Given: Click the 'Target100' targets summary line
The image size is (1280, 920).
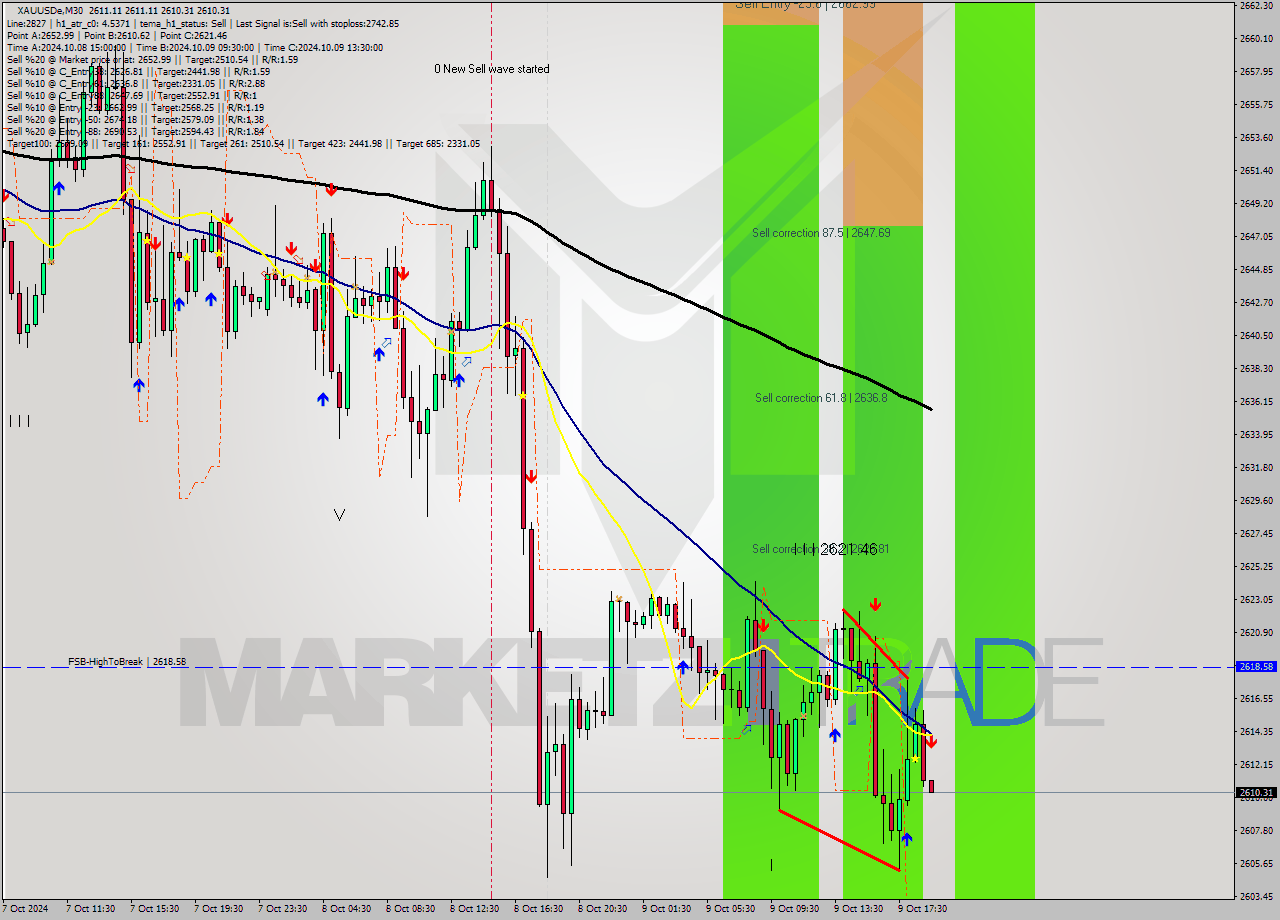Looking at the screenshot, I should [x=243, y=144].
